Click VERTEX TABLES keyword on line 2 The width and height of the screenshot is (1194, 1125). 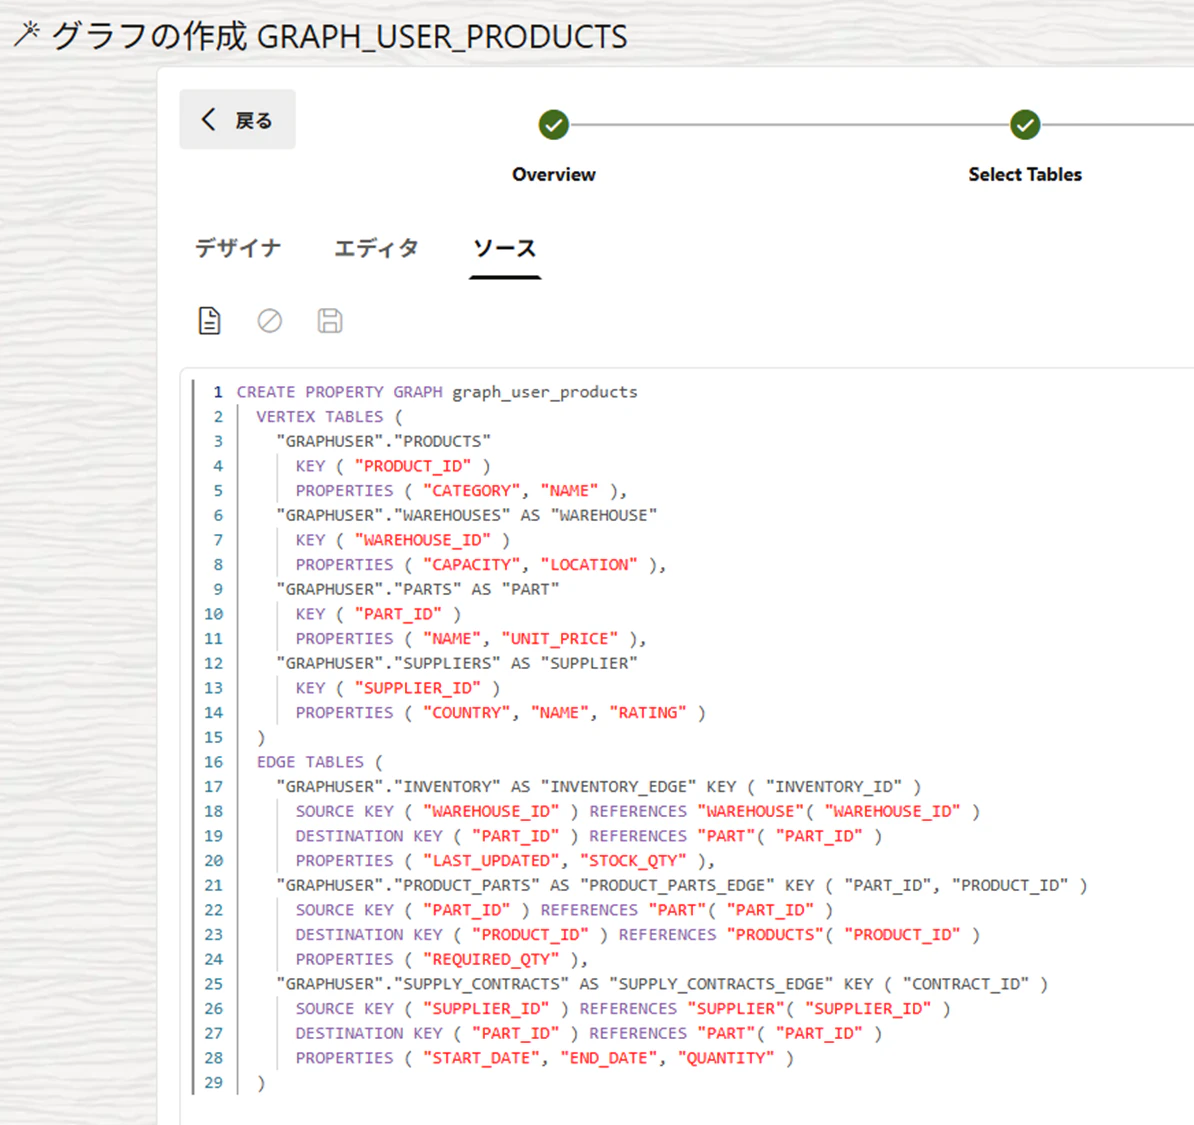click(320, 417)
